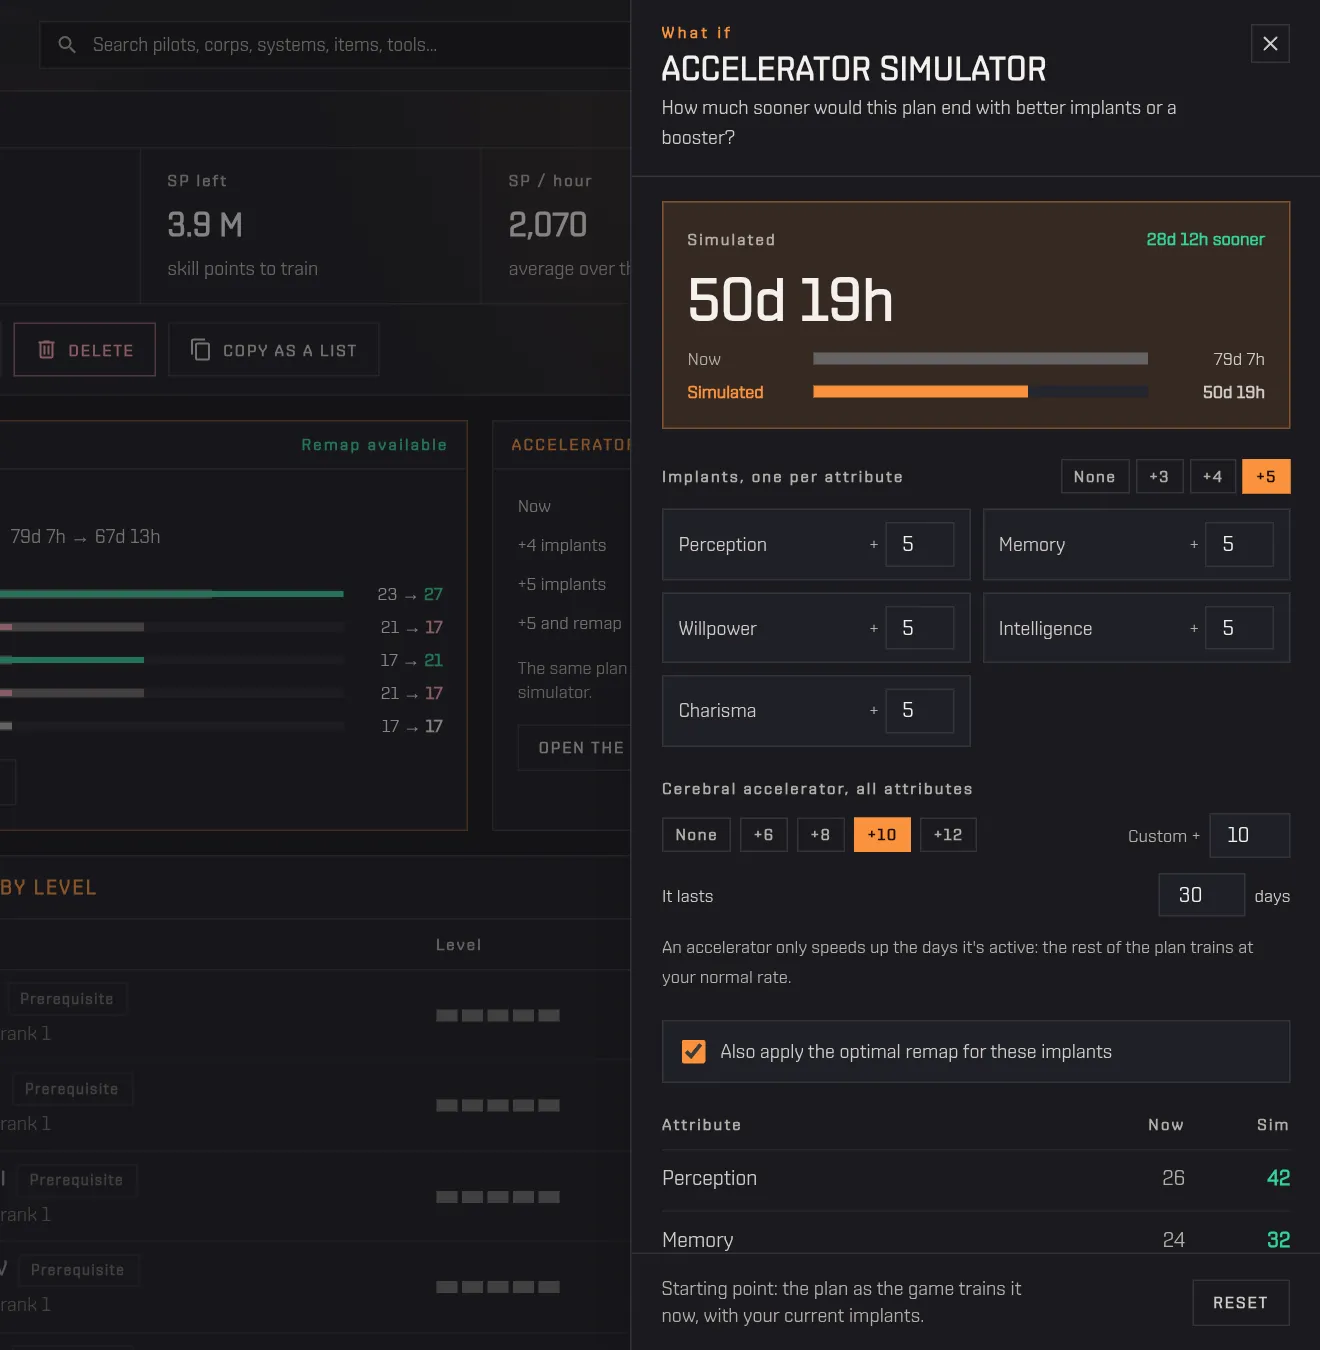
Task: Edit the Willpower implant value
Action: [x=920, y=628]
